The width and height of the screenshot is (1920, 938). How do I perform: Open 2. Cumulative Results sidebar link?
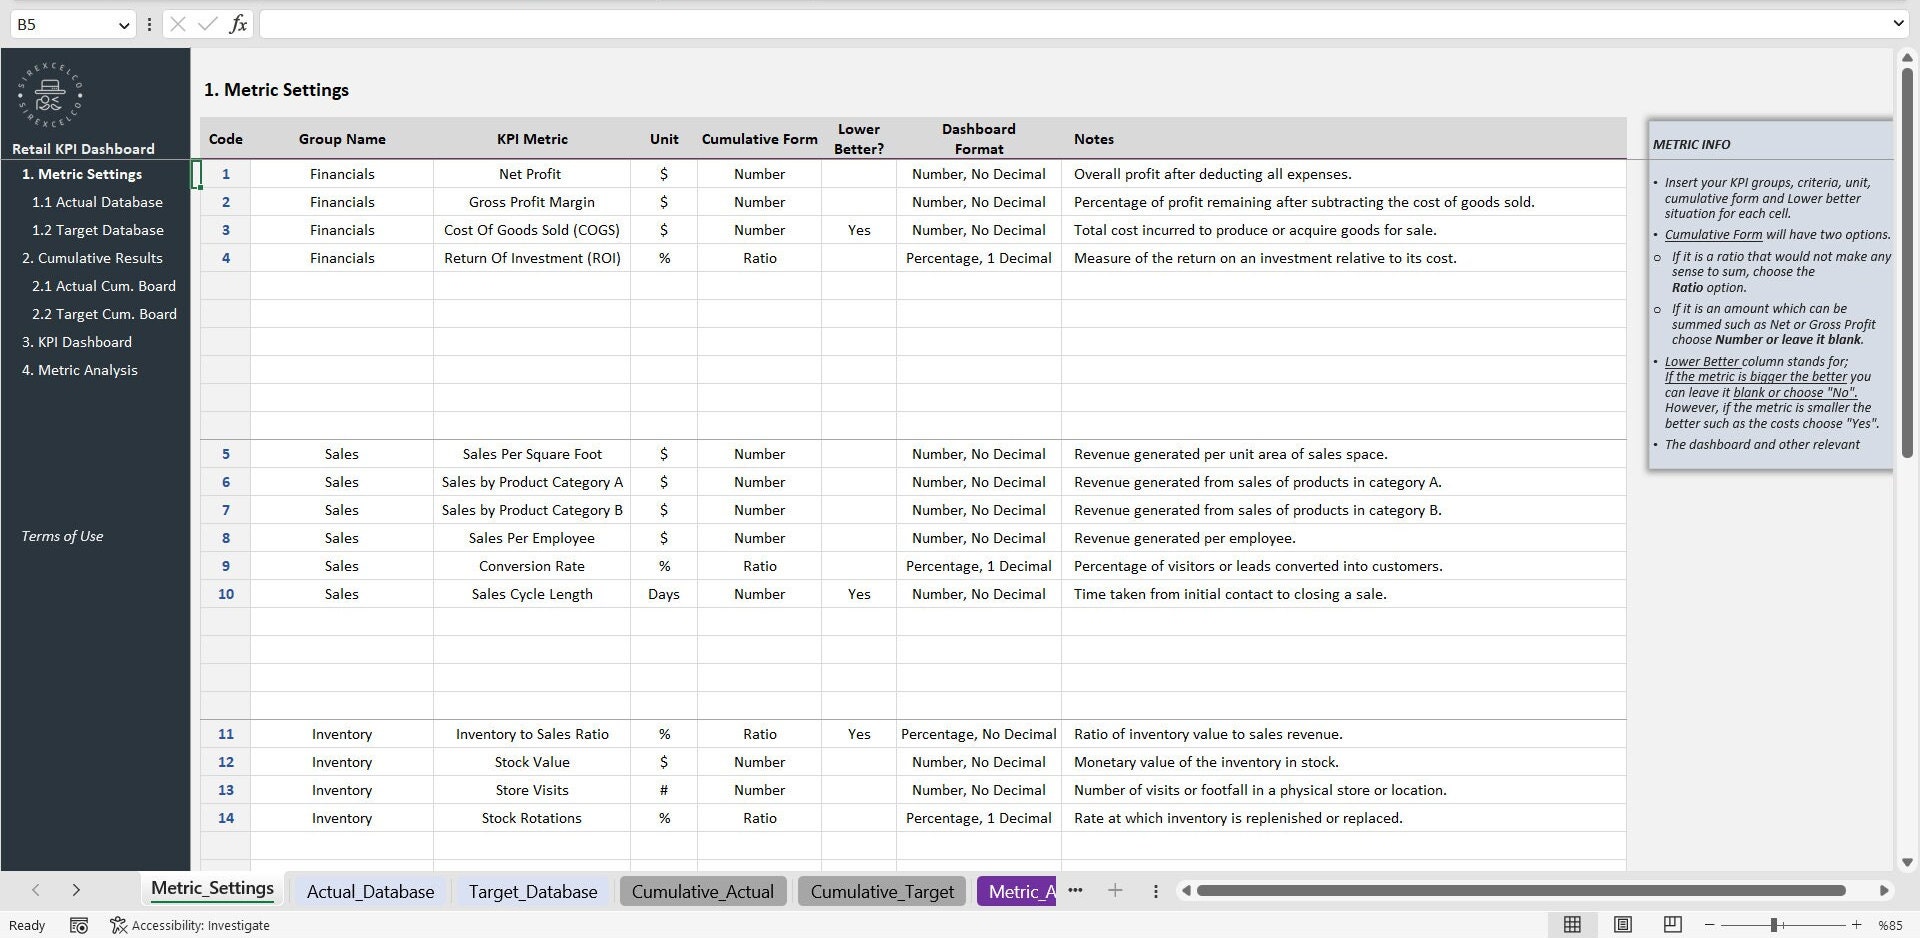(92, 258)
